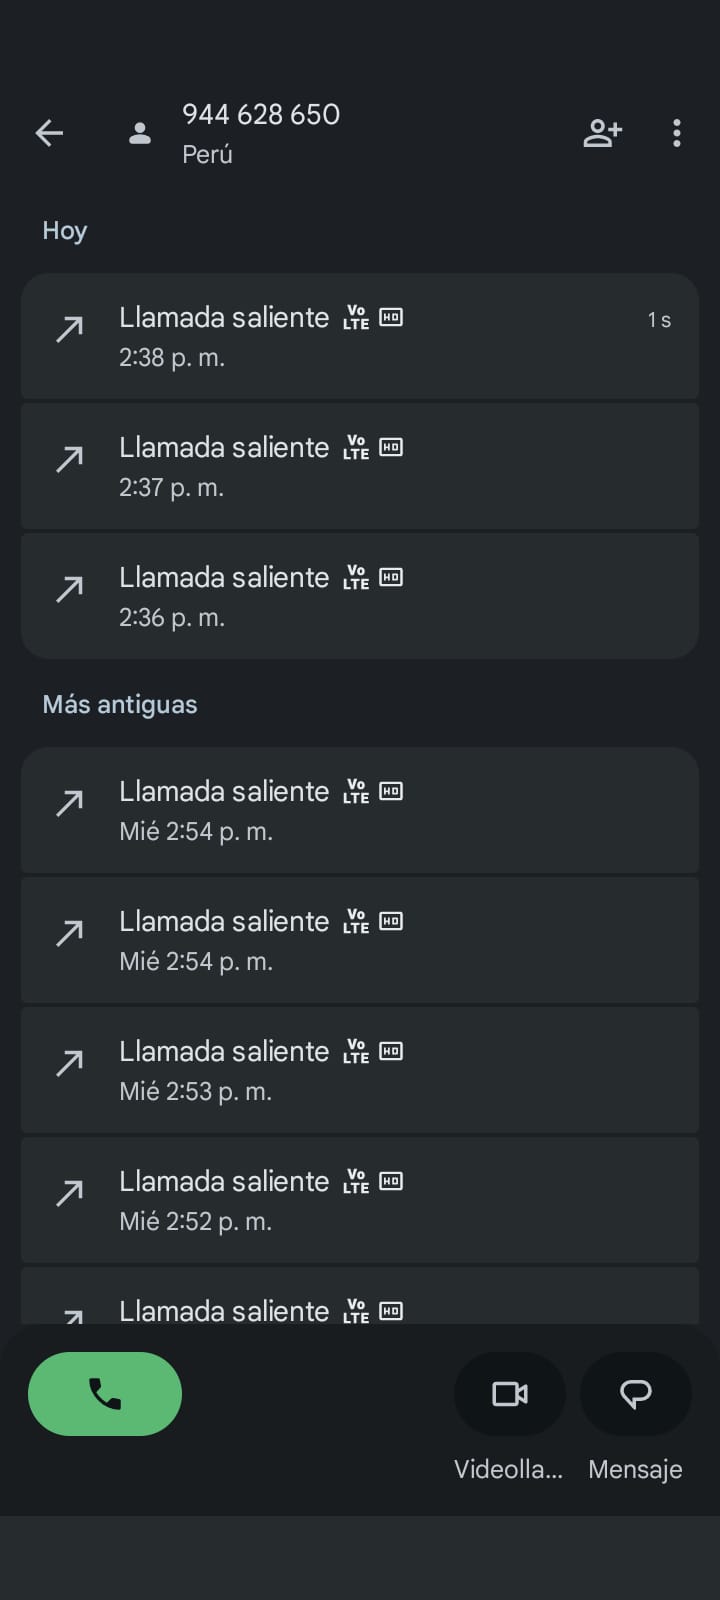Tap the message bubble icon
The image size is (720, 1600).
(636, 1393)
